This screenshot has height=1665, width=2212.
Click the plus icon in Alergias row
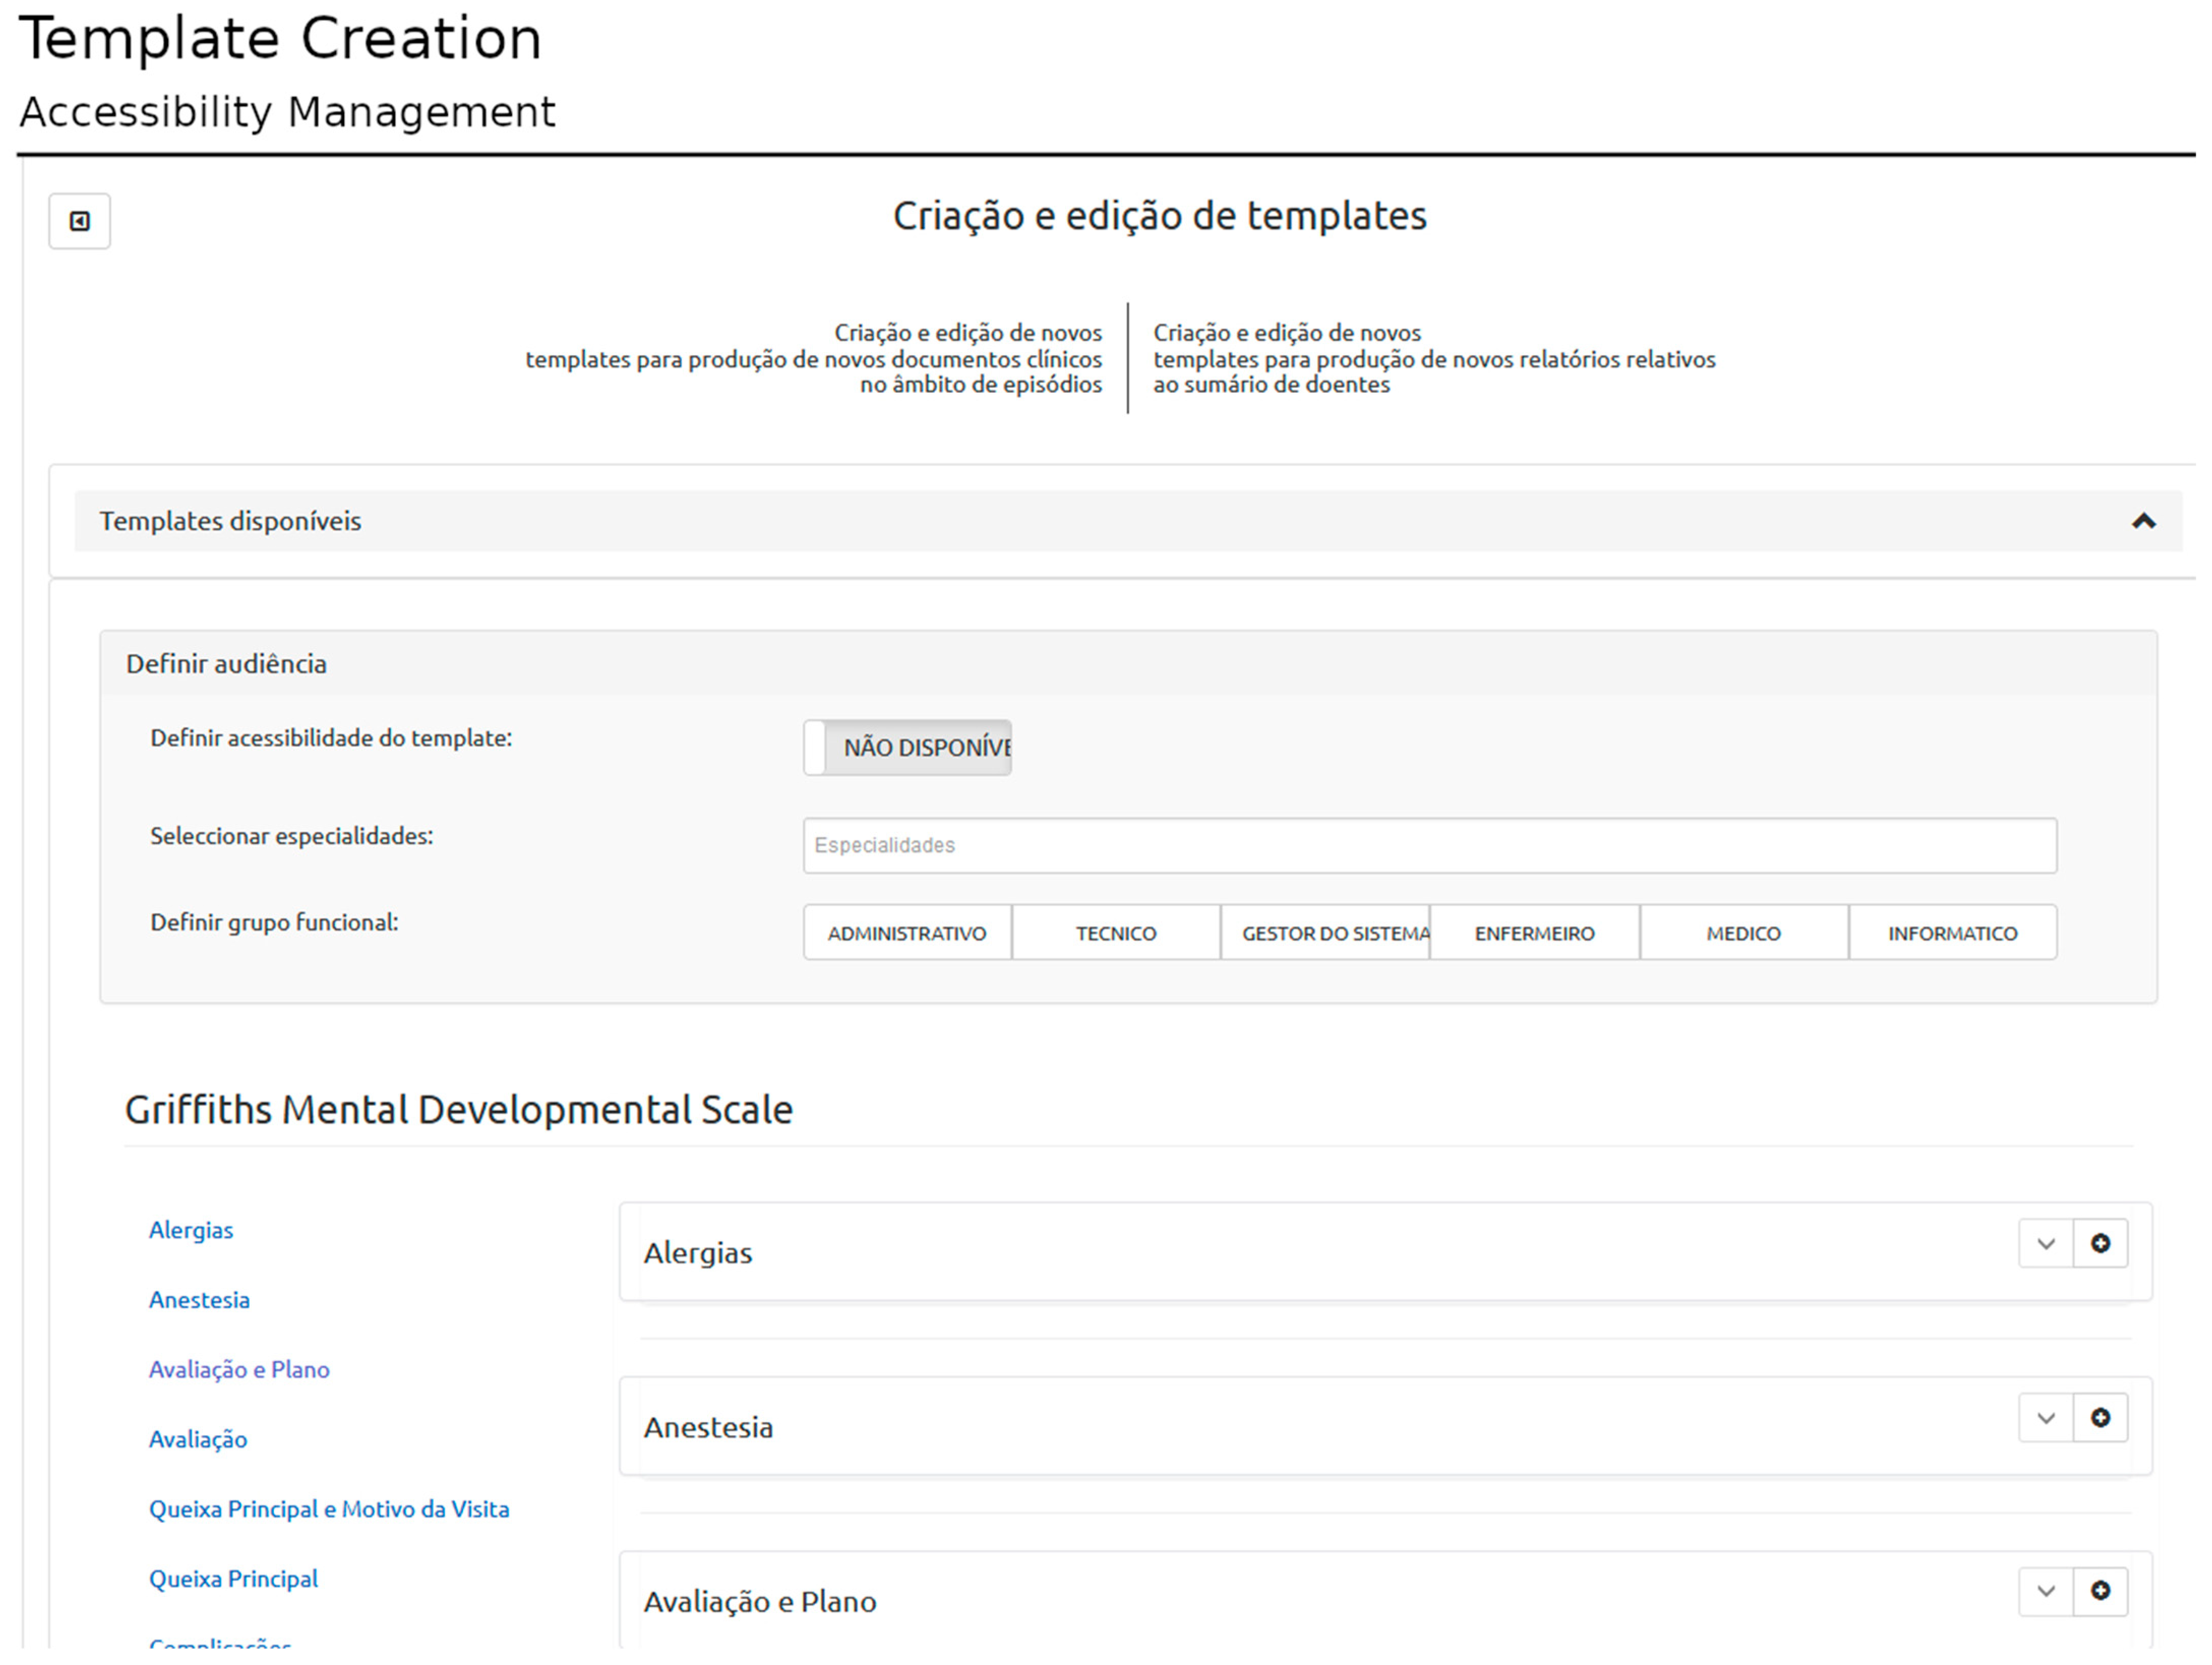click(2100, 1243)
